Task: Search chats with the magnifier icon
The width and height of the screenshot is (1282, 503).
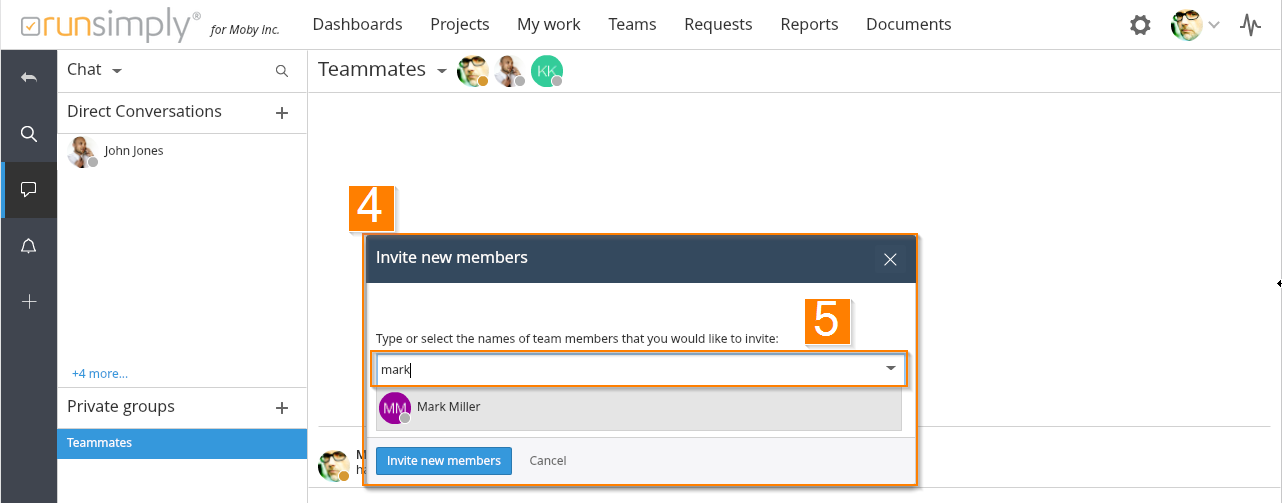Action: point(282,71)
